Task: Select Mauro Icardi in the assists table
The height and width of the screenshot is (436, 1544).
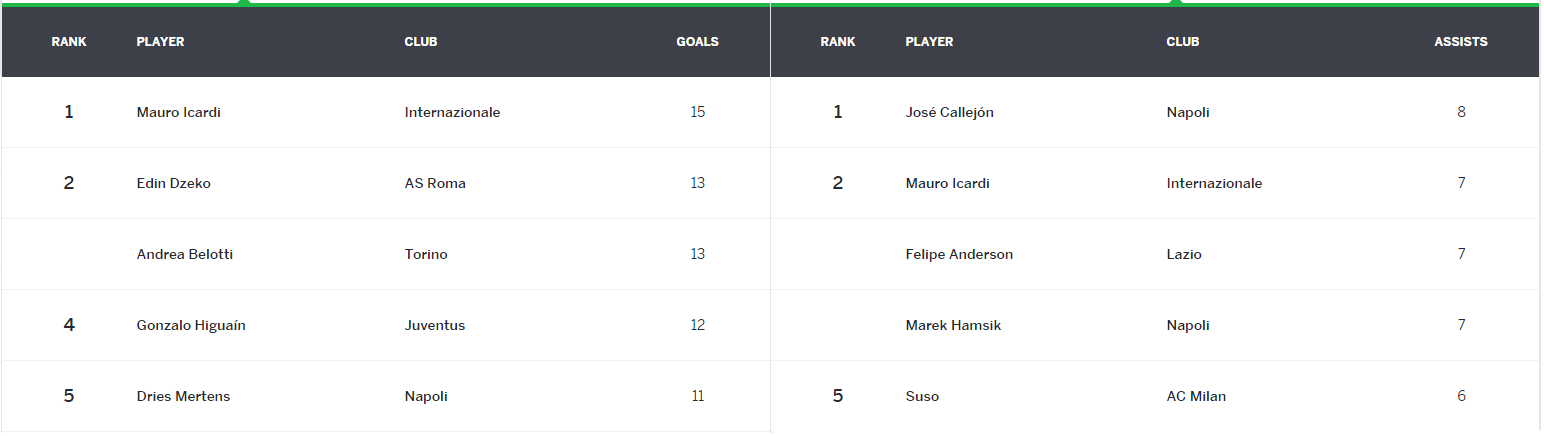Action: [947, 183]
